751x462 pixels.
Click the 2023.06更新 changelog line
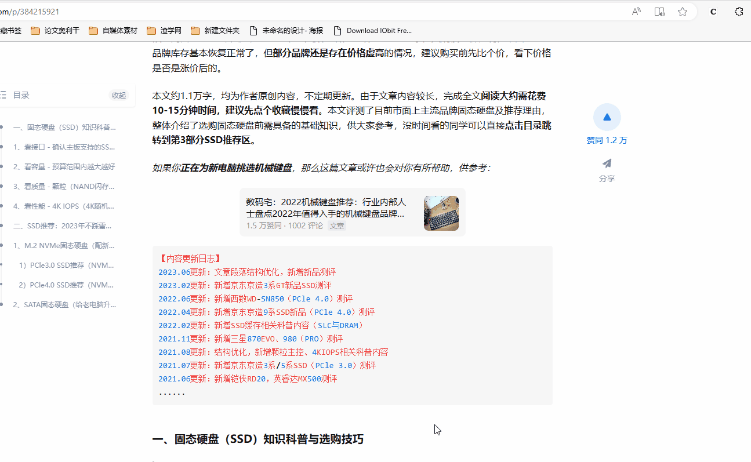pyautogui.click(x=247, y=272)
